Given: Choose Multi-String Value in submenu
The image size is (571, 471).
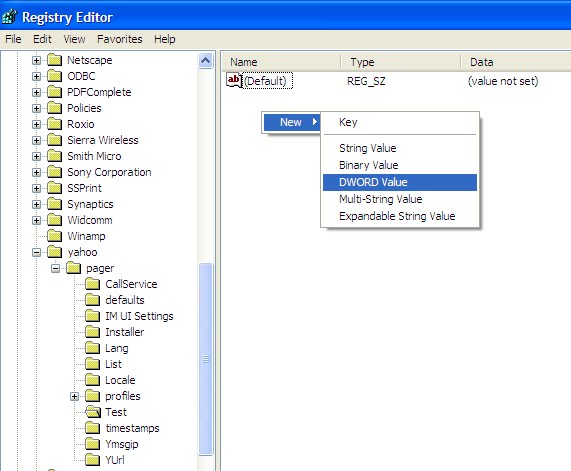Looking at the screenshot, I should [x=400, y=199].
